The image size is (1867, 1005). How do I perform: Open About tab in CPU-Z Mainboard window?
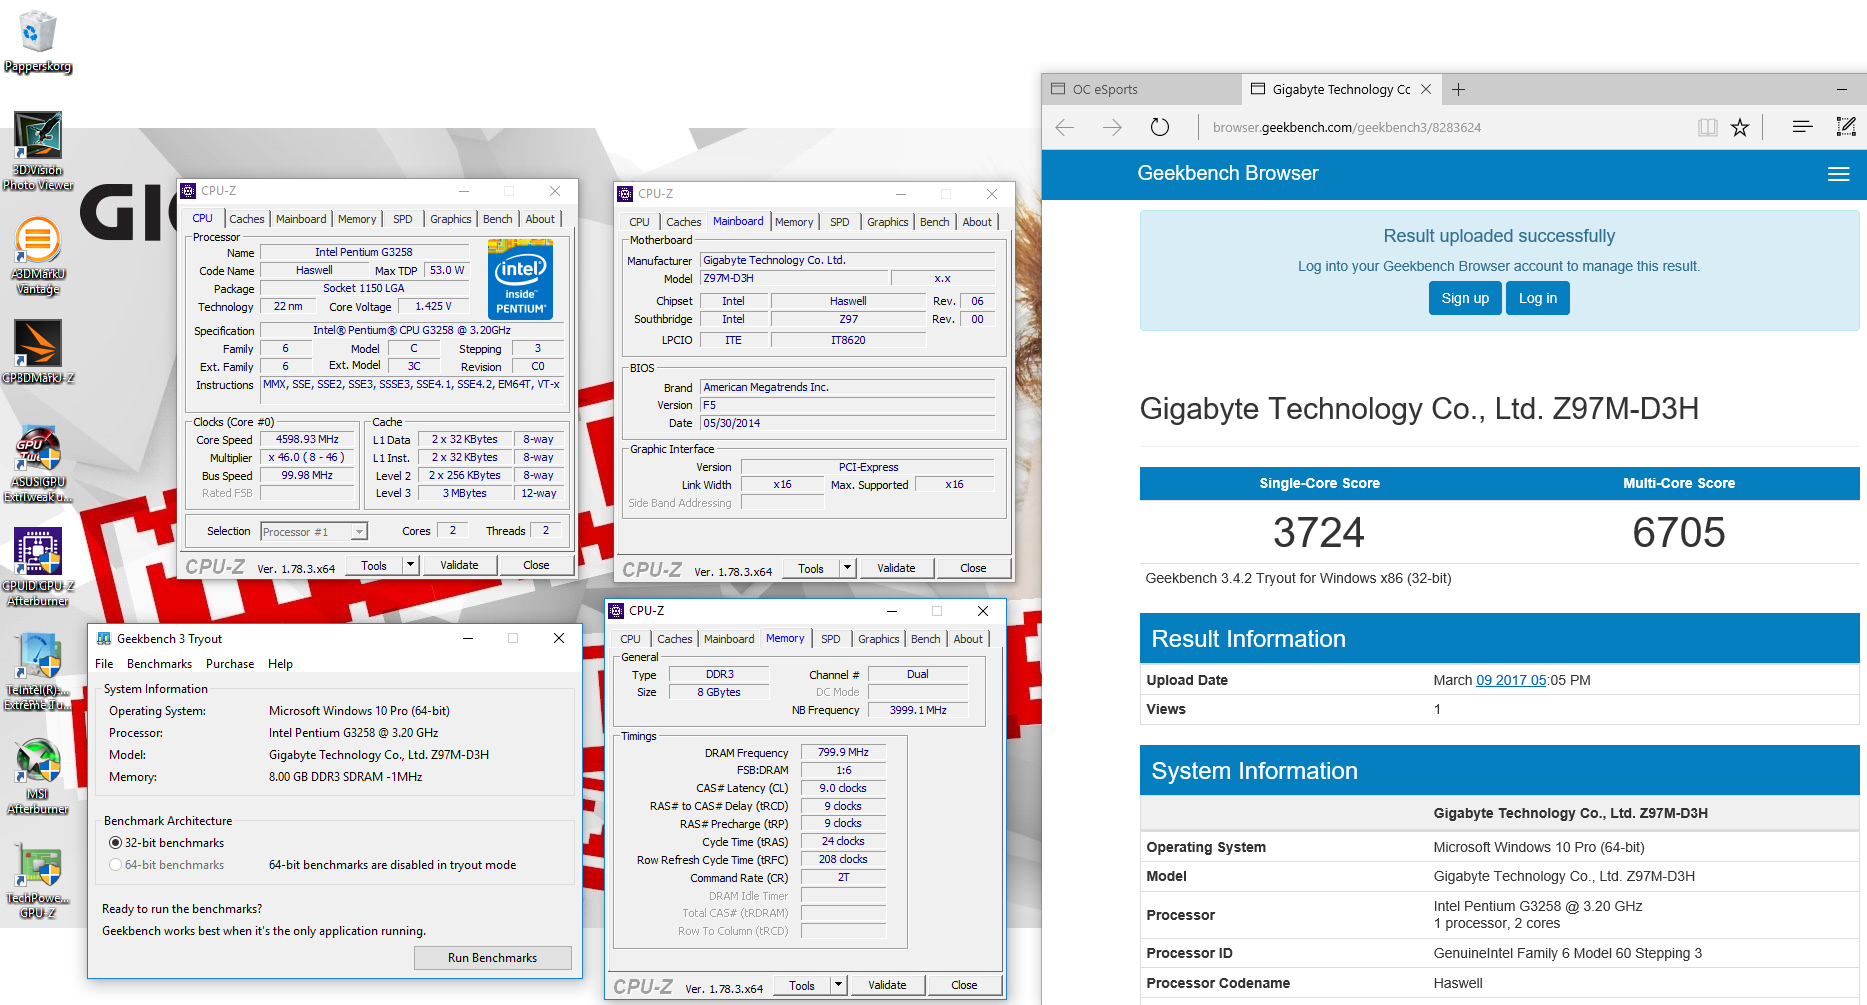[x=977, y=222]
